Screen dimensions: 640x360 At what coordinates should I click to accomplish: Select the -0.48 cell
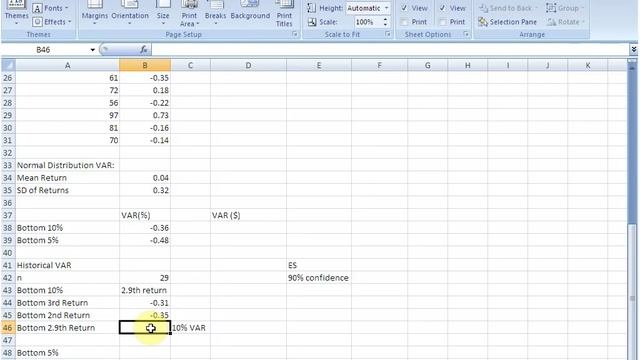[145, 240]
